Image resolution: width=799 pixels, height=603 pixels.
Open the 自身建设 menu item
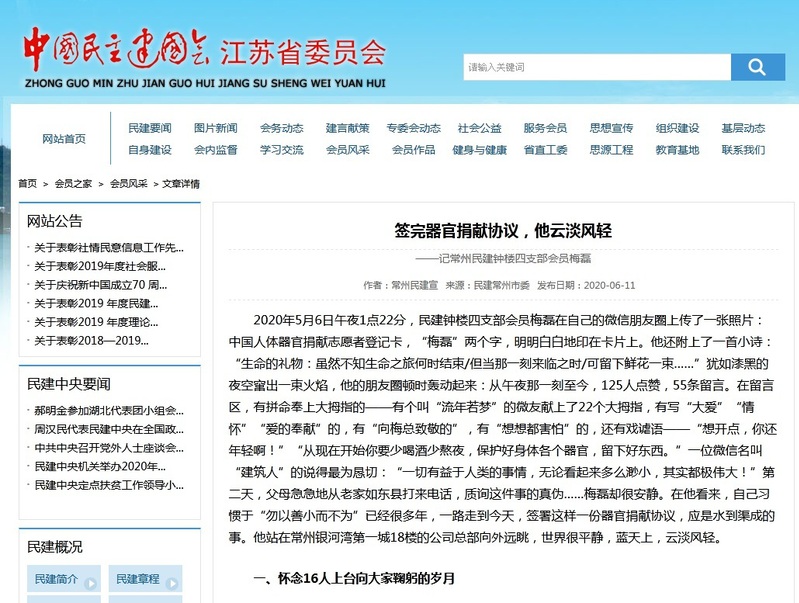point(150,150)
